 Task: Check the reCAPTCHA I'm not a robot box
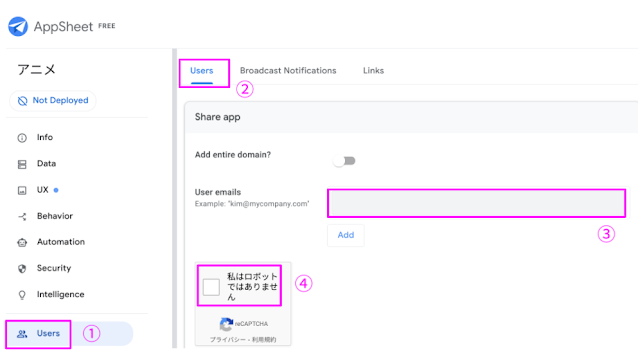(211, 287)
